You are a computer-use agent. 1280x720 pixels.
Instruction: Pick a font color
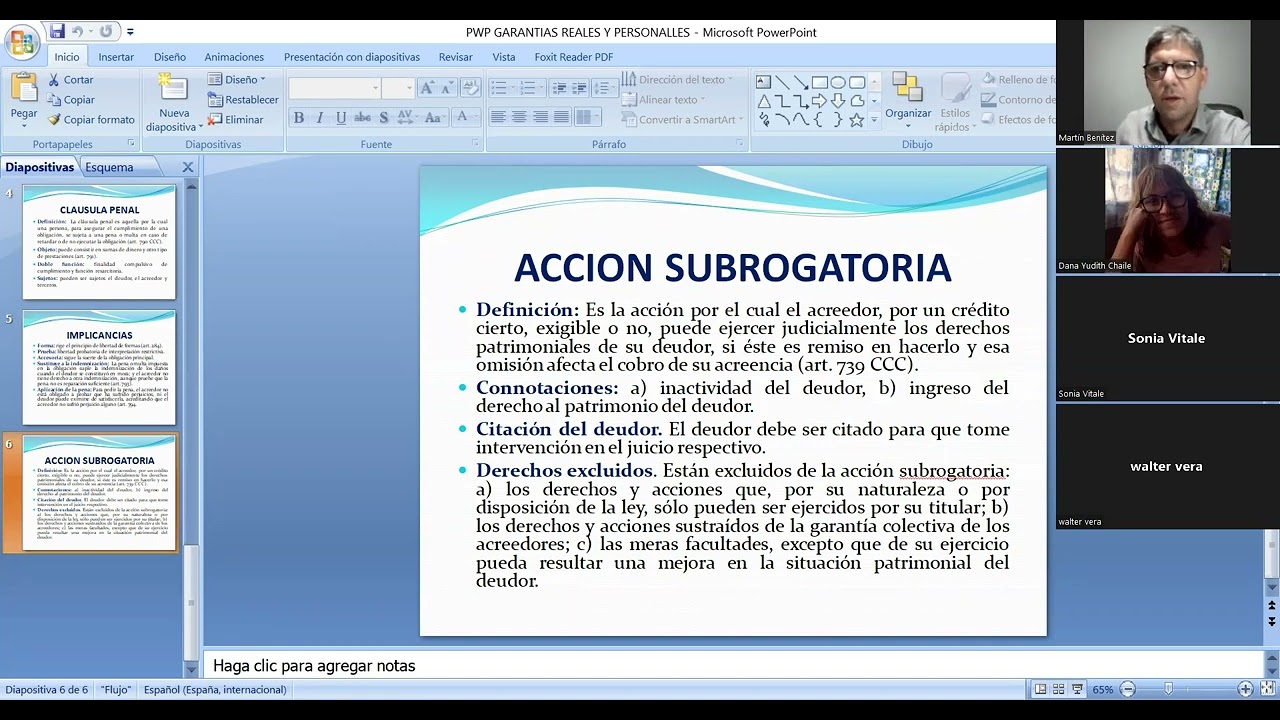465,118
